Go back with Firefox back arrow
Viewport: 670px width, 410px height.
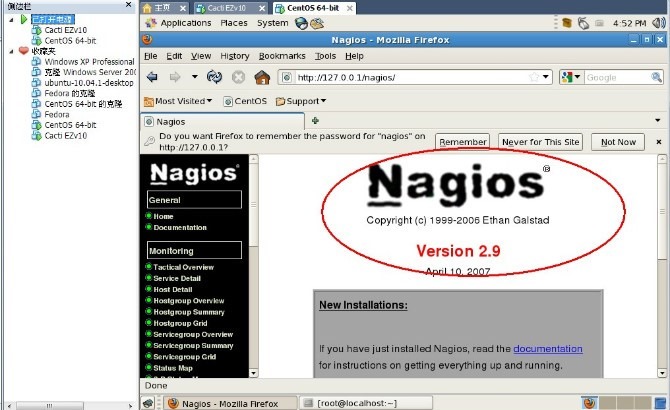tap(152, 77)
